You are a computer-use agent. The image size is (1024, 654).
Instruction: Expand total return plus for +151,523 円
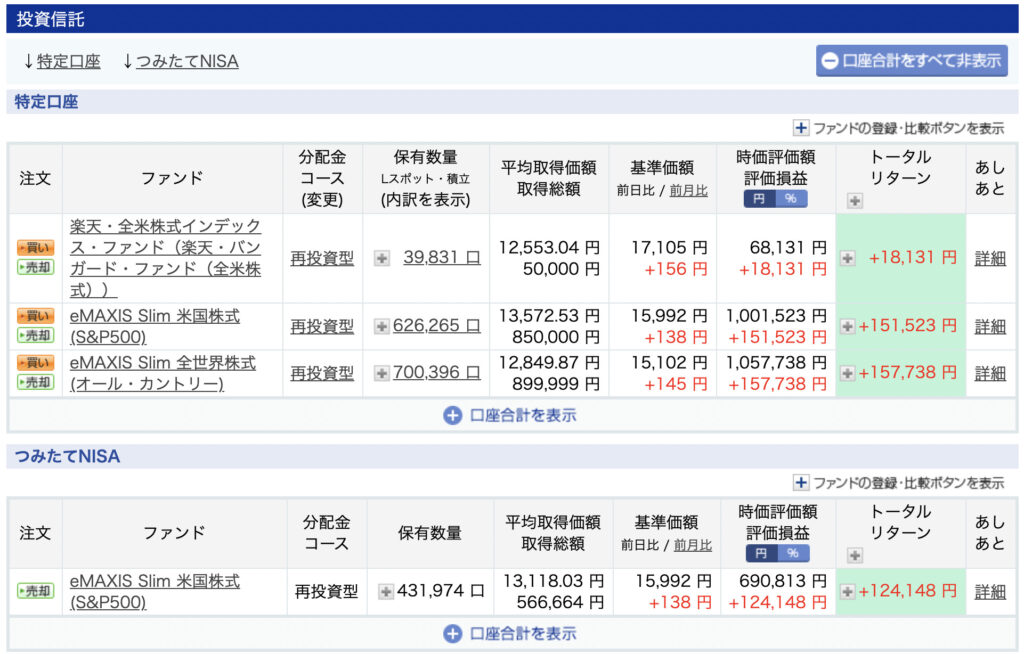(848, 326)
